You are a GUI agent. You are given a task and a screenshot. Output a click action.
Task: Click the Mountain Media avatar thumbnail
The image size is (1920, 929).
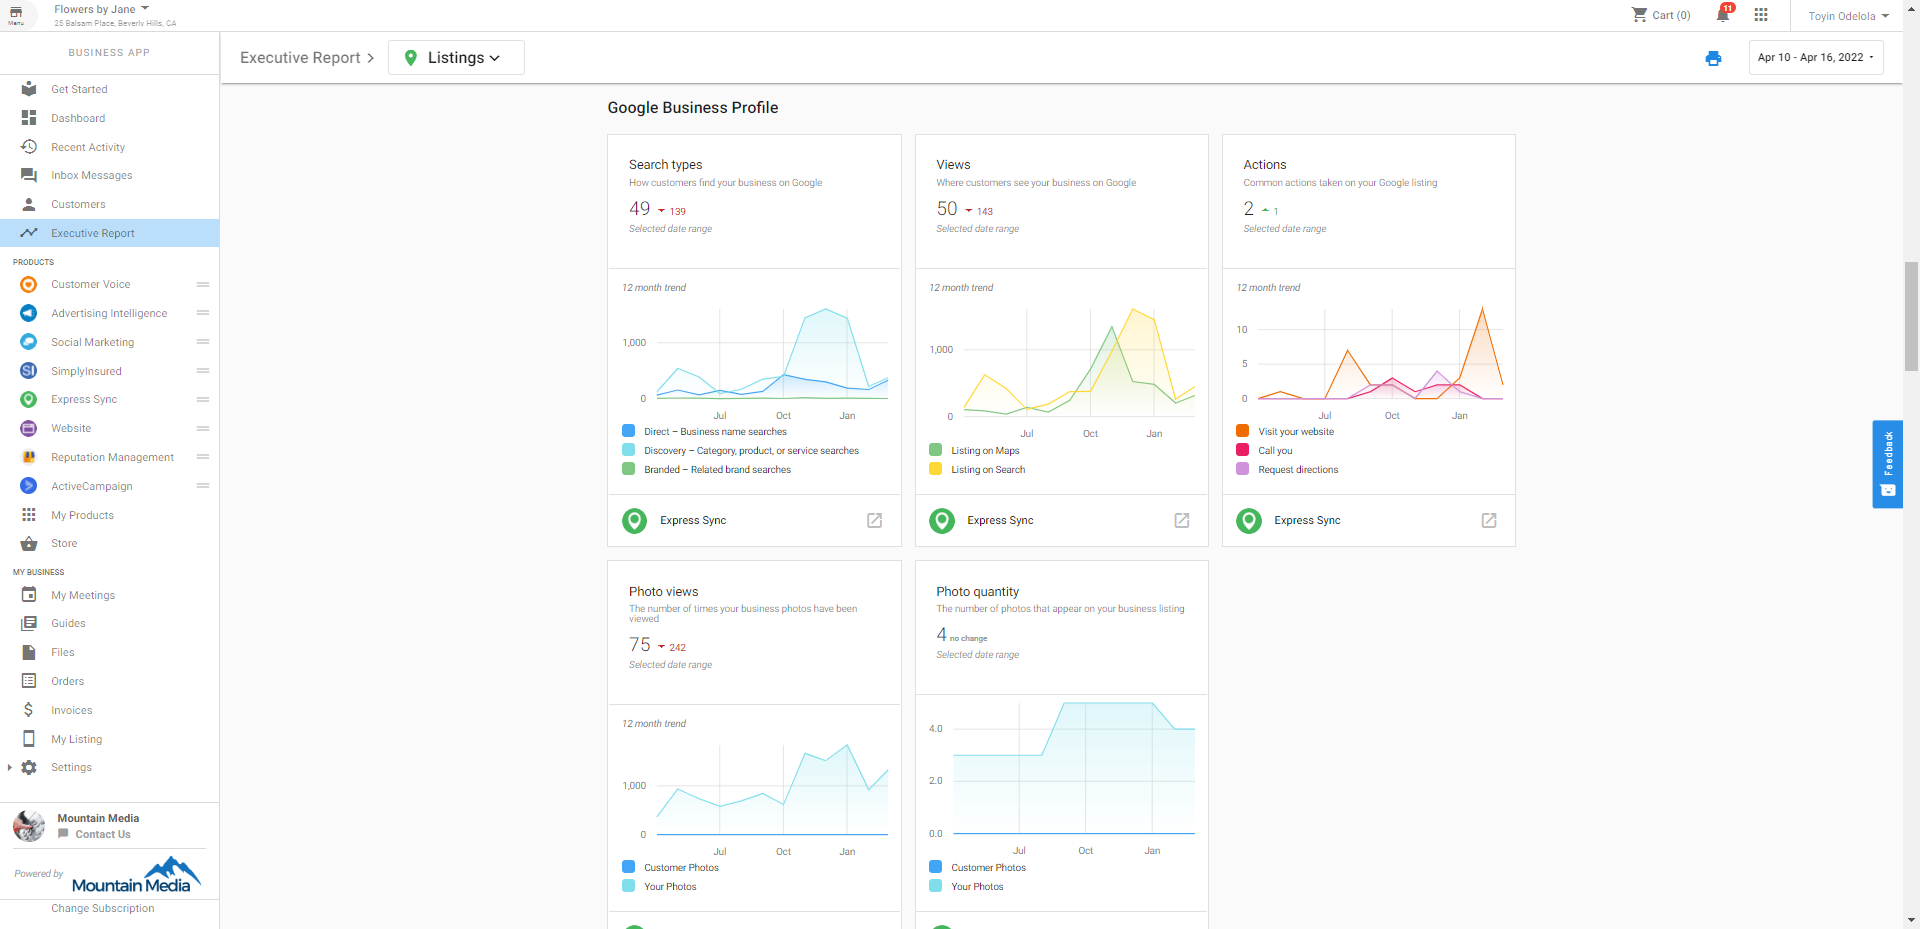[x=29, y=826]
